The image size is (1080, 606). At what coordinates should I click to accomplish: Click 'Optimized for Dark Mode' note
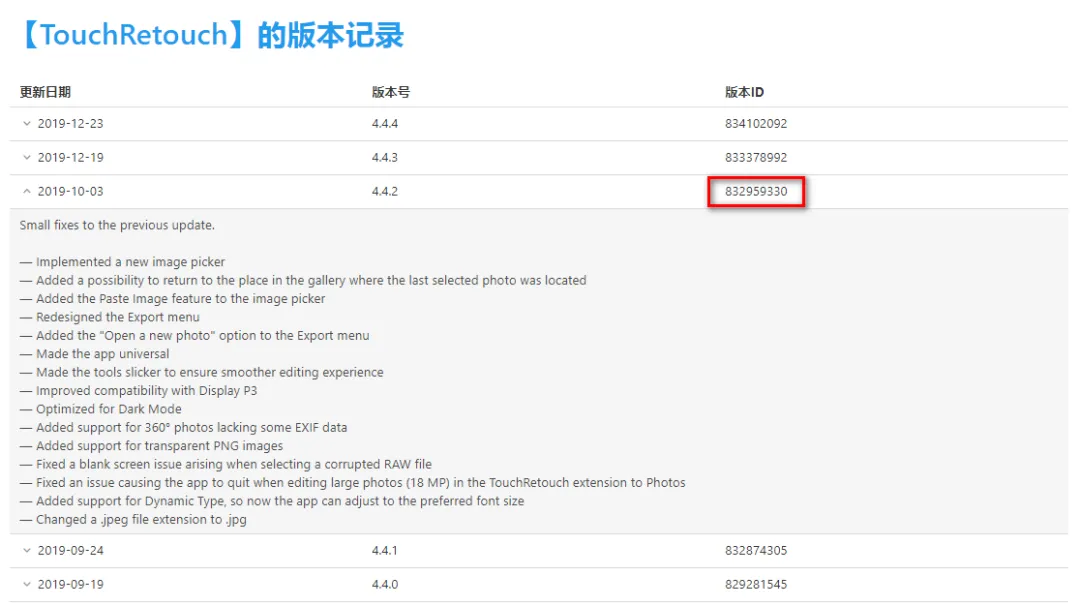coord(101,409)
